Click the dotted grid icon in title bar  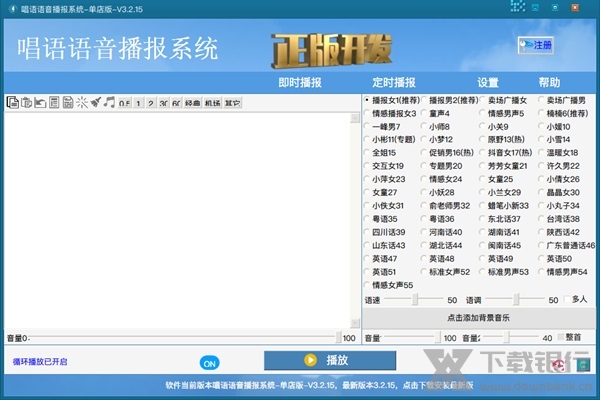518,7
